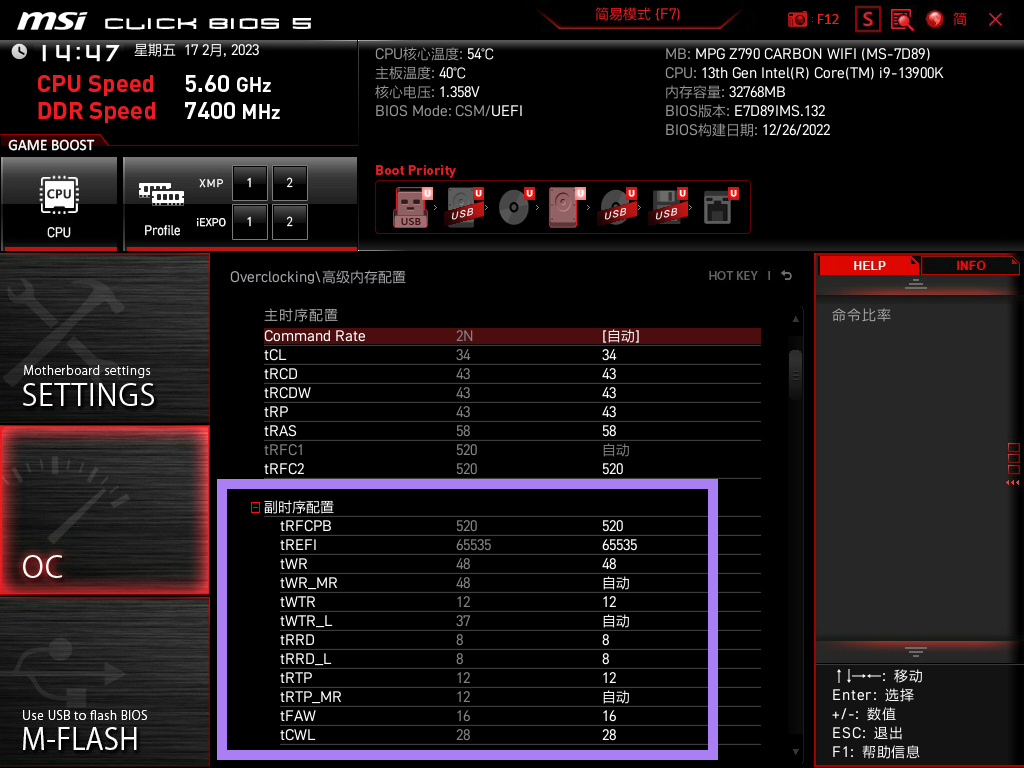The width and height of the screenshot is (1024, 768).
Task: Collapse the 副时序配置 section
Action: (255, 507)
